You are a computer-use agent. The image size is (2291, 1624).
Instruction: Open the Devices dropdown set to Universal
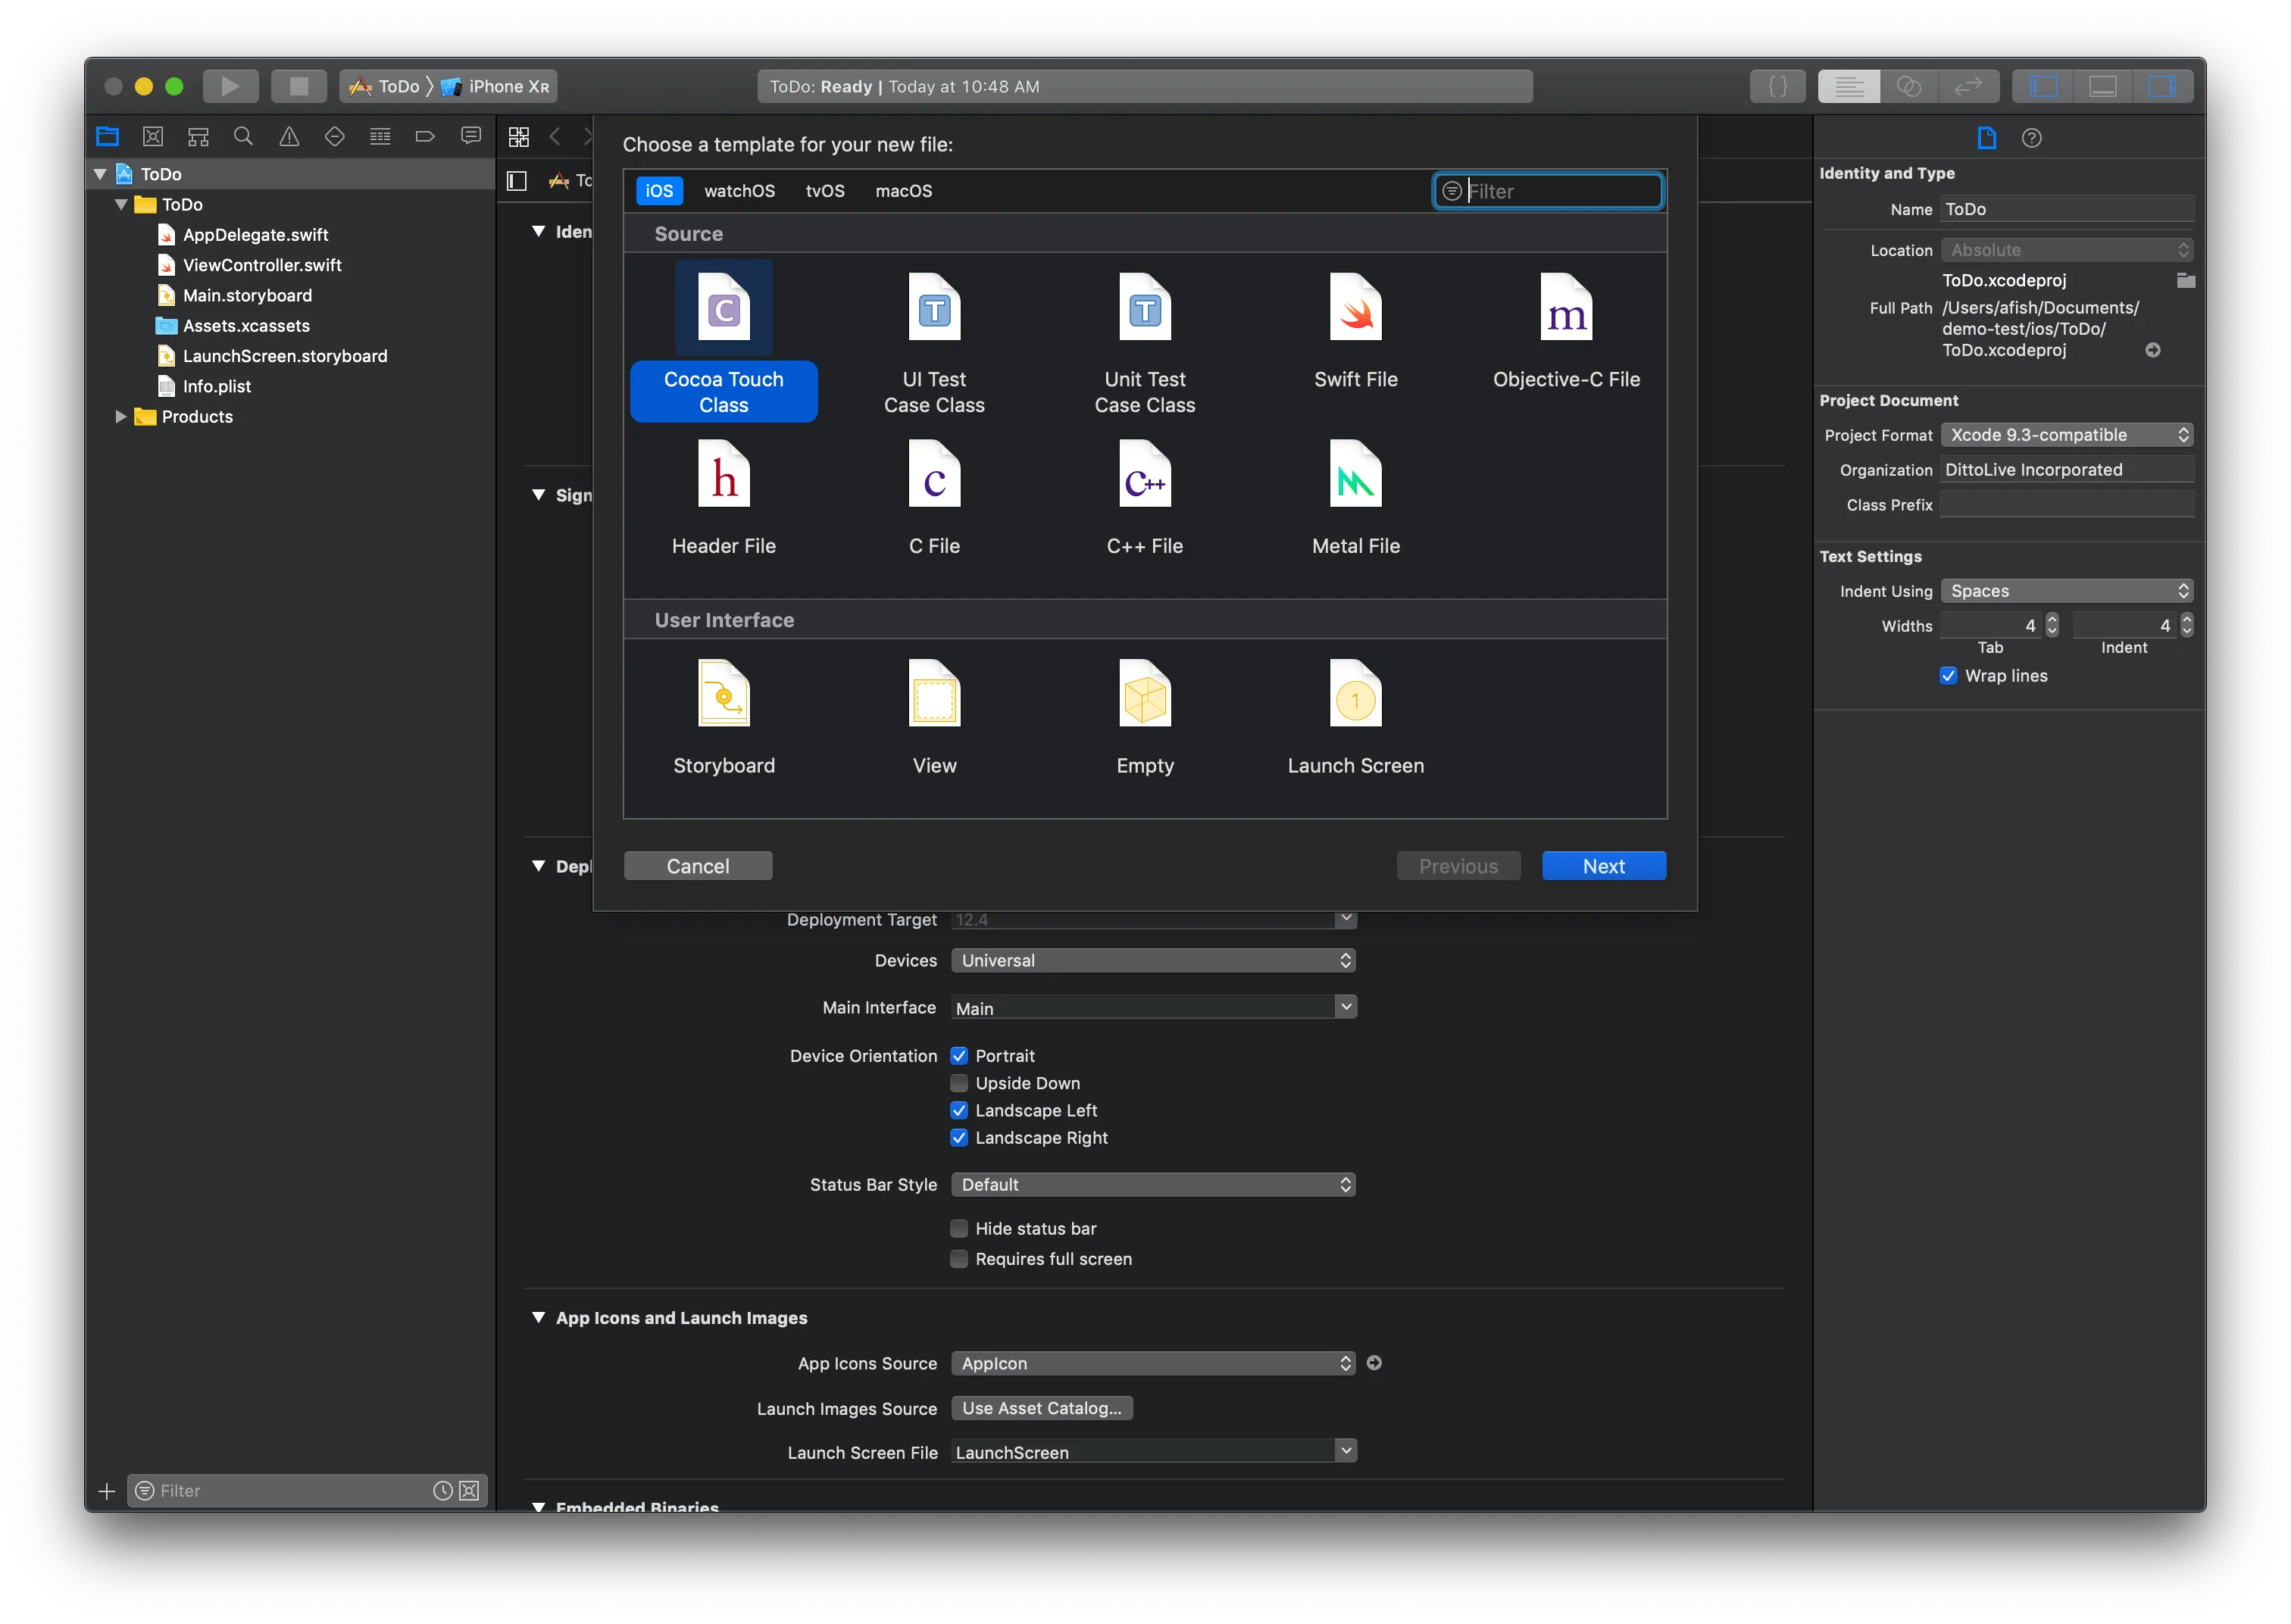(1153, 960)
